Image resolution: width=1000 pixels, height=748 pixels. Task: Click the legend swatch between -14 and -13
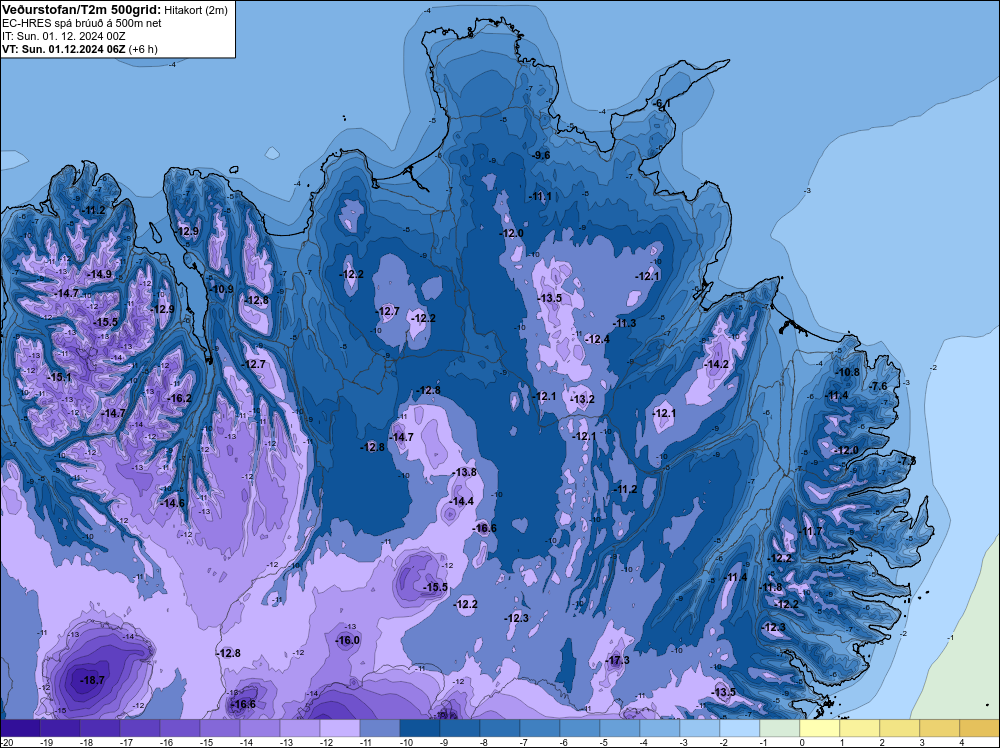coord(260,728)
